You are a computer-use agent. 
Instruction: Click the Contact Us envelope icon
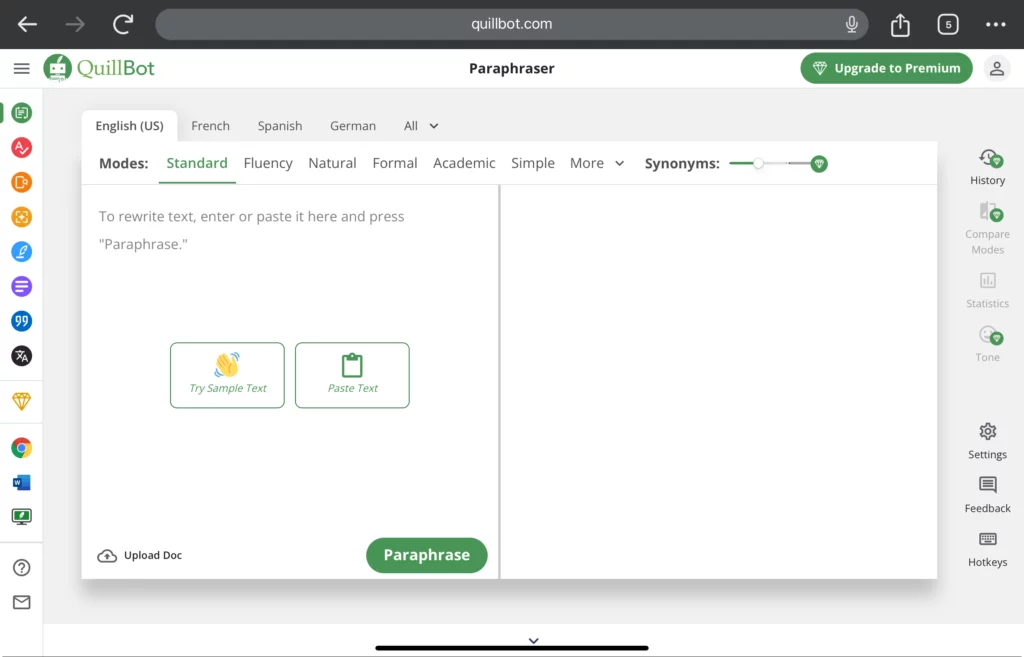(x=22, y=602)
